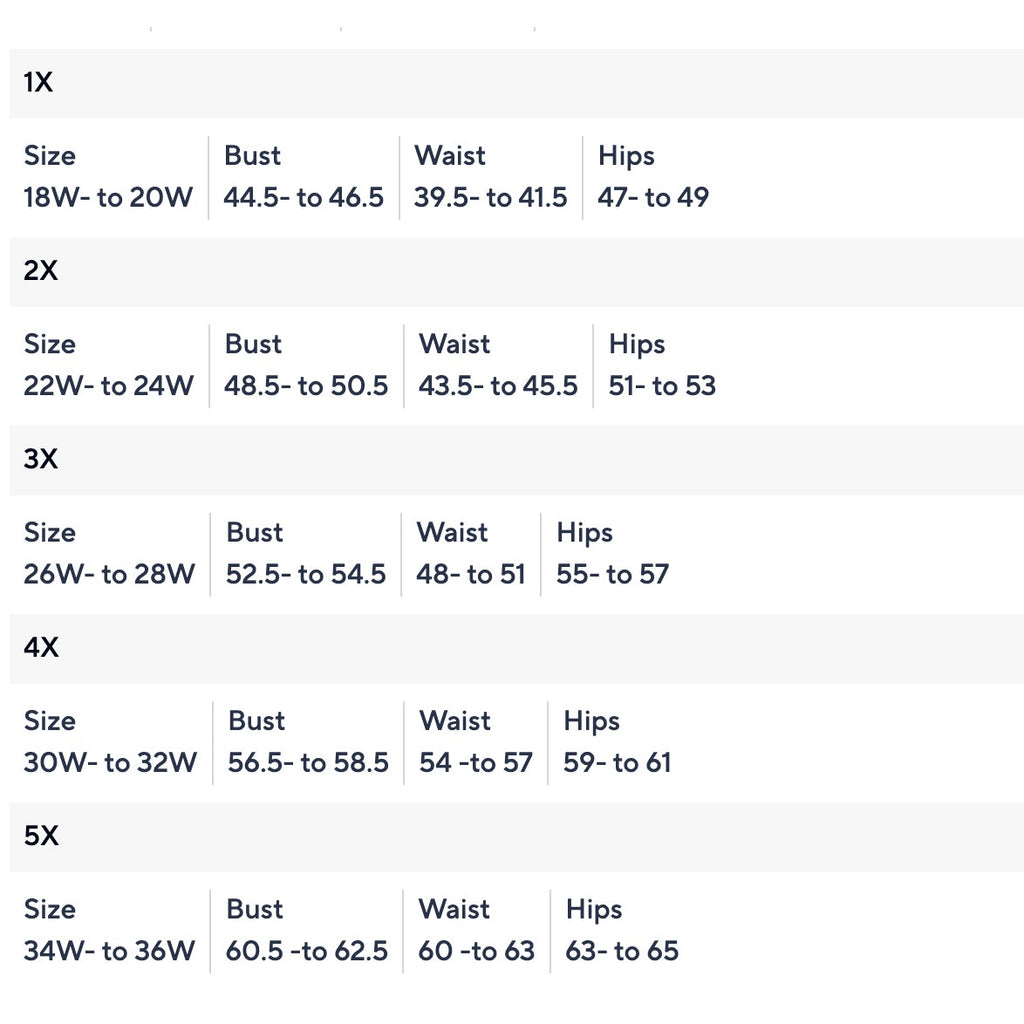Click the 55- to 57 hips value
The height and width of the screenshot is (1024, 1024).
click(x=613, y=574)
